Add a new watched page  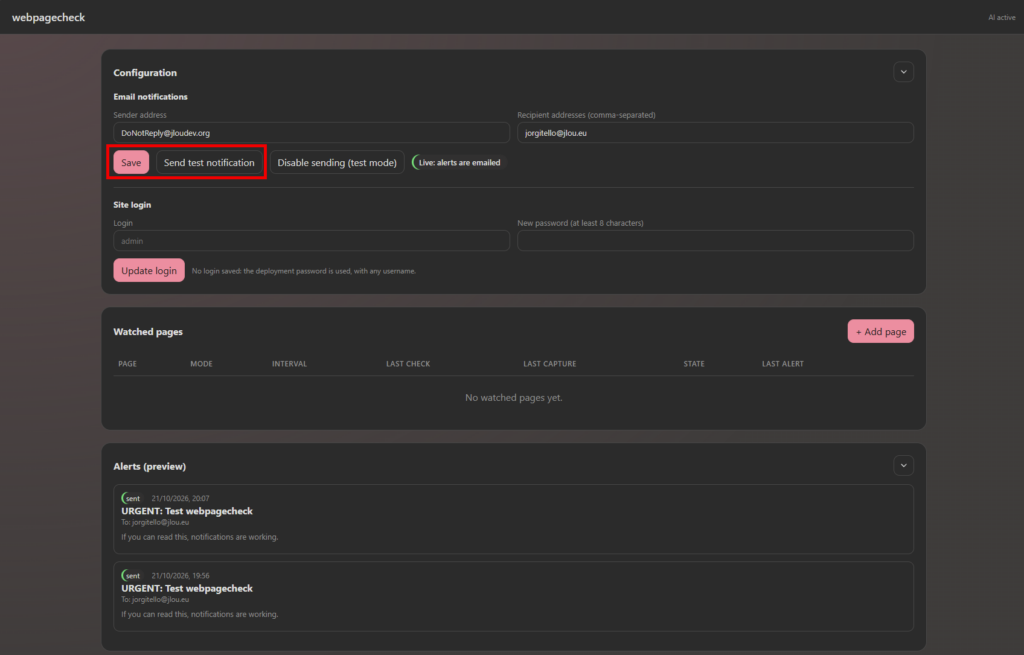pyautogui.click(x=880, y=332)
